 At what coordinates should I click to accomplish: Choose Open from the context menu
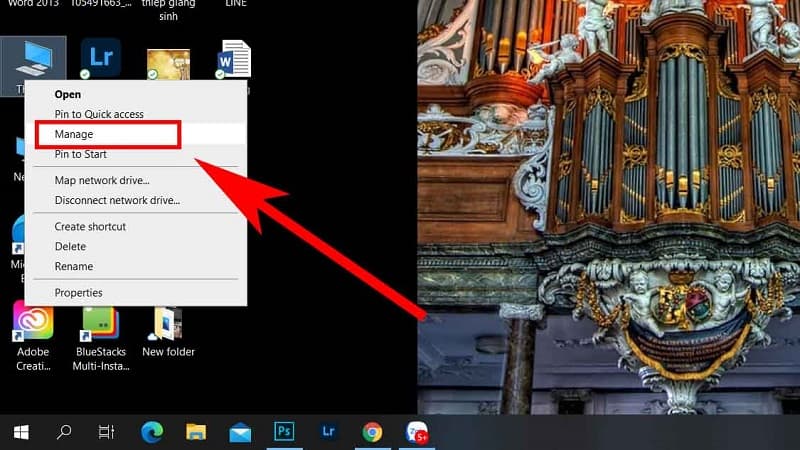tap(68, 95)
